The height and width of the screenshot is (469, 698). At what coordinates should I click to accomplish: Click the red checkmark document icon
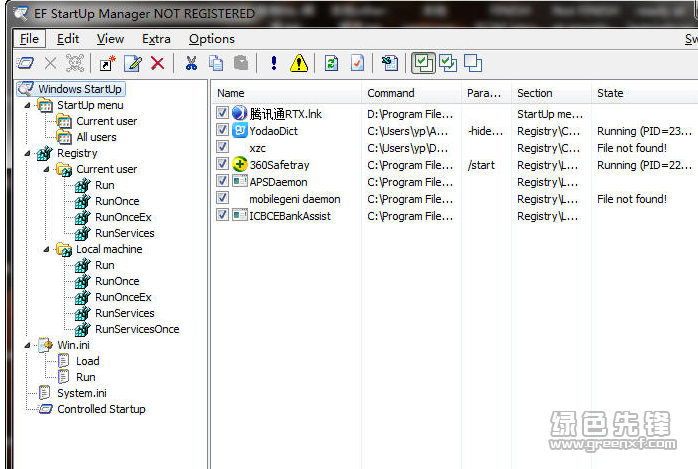tap(357, 63)
